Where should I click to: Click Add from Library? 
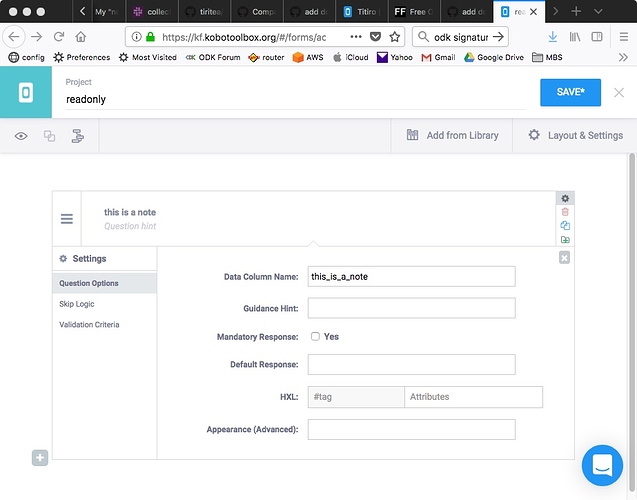pyautogui.click(x=452, y=135)
